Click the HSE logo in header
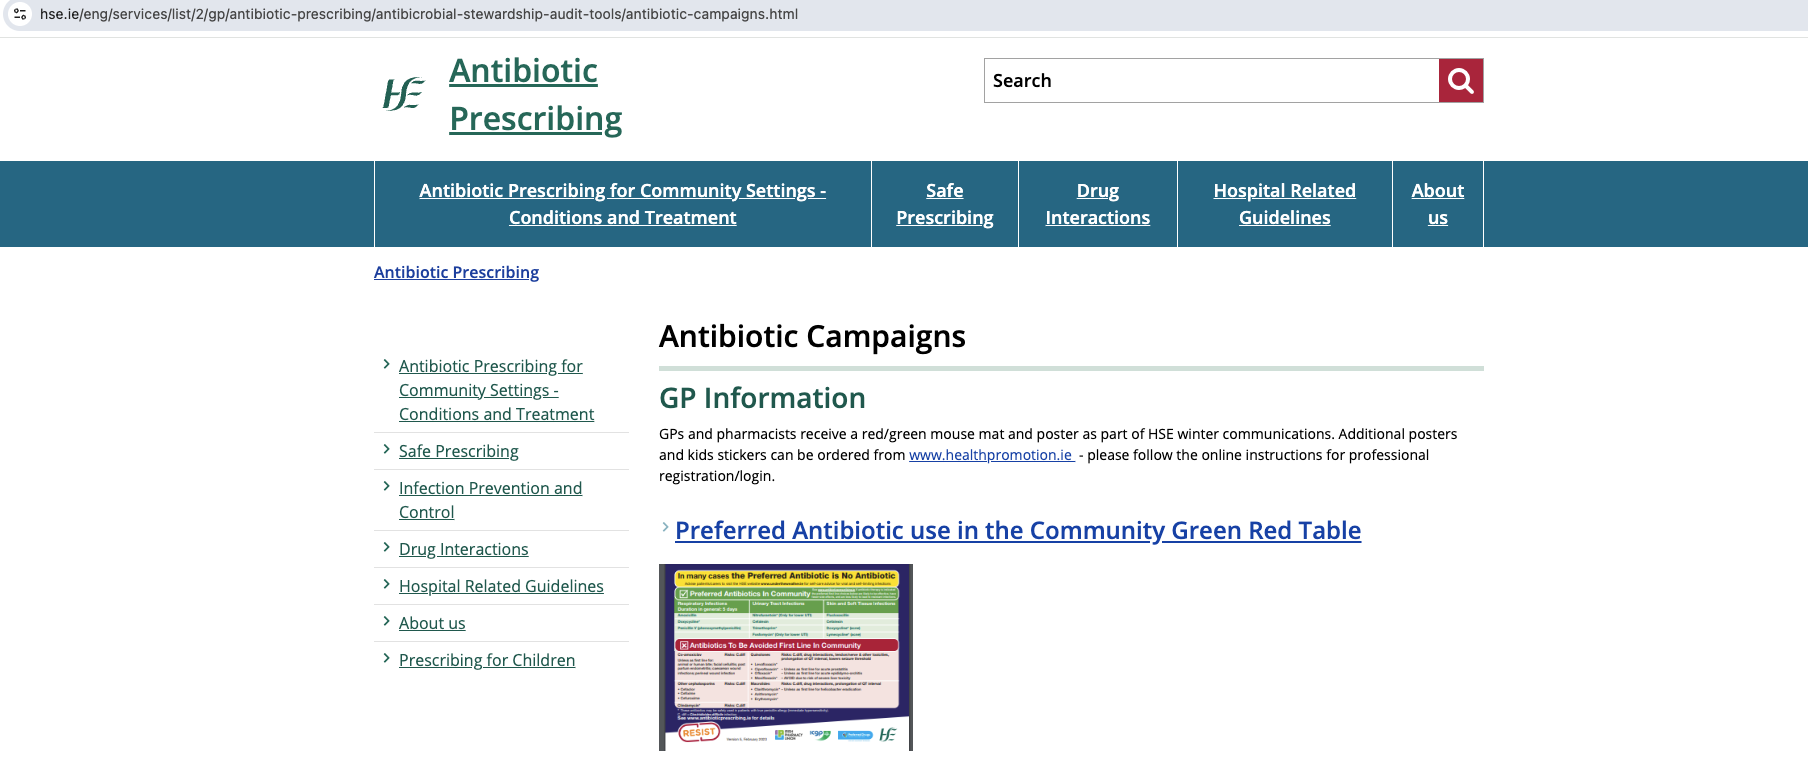1808x770 pixels. click(x=403, y=94)
